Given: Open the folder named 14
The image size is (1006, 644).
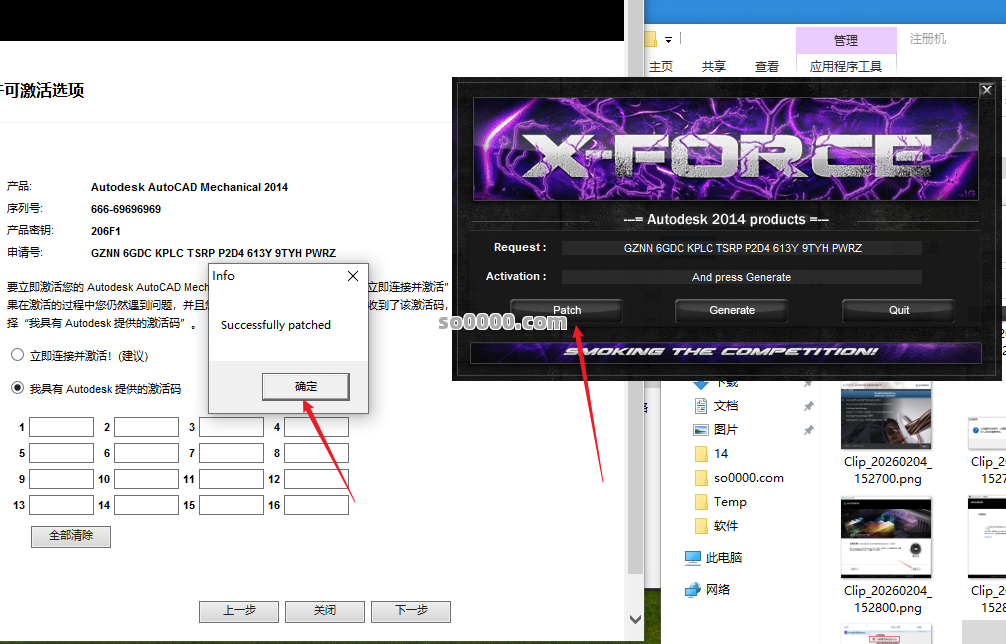Looking at the screenshot, I should tap(702, 454).
